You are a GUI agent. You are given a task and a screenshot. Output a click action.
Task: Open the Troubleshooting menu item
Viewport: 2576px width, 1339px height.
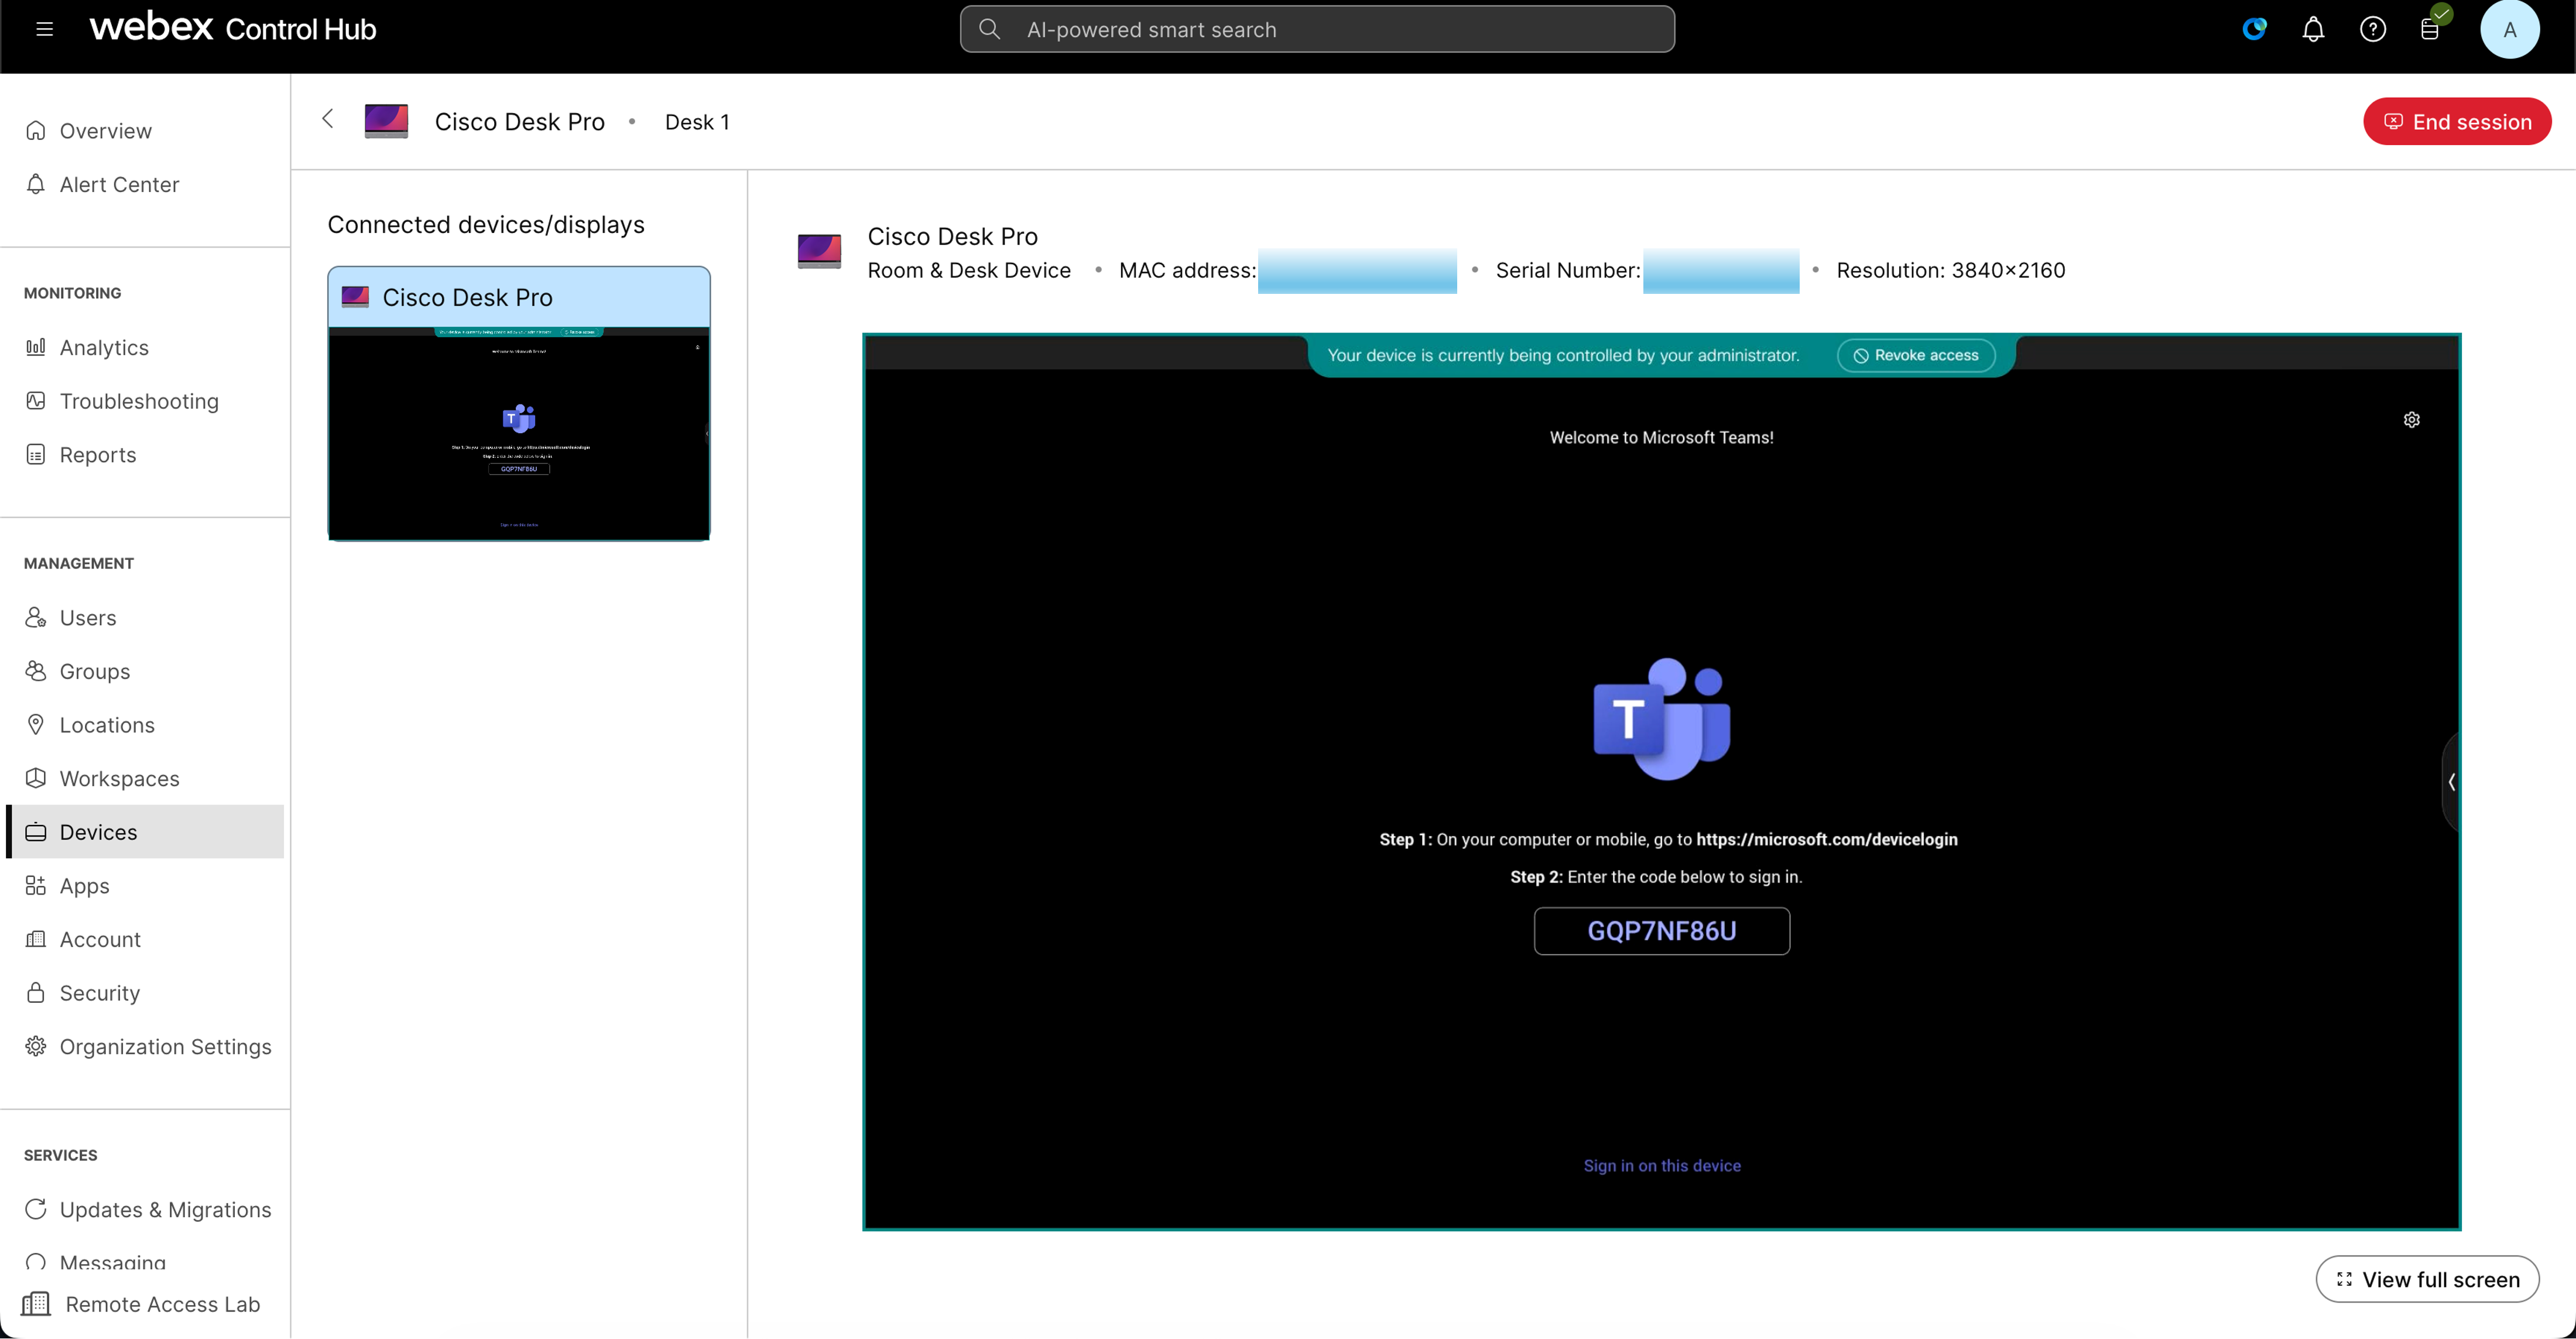click(139, 401)
